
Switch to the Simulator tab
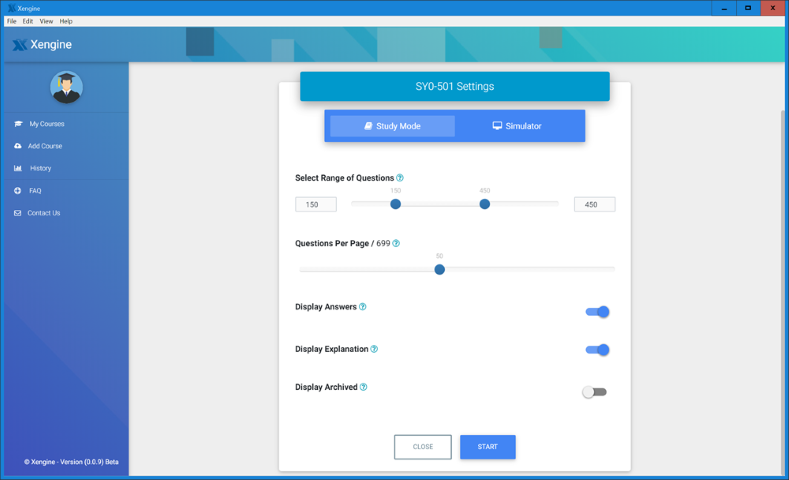[x=517, y=126]
